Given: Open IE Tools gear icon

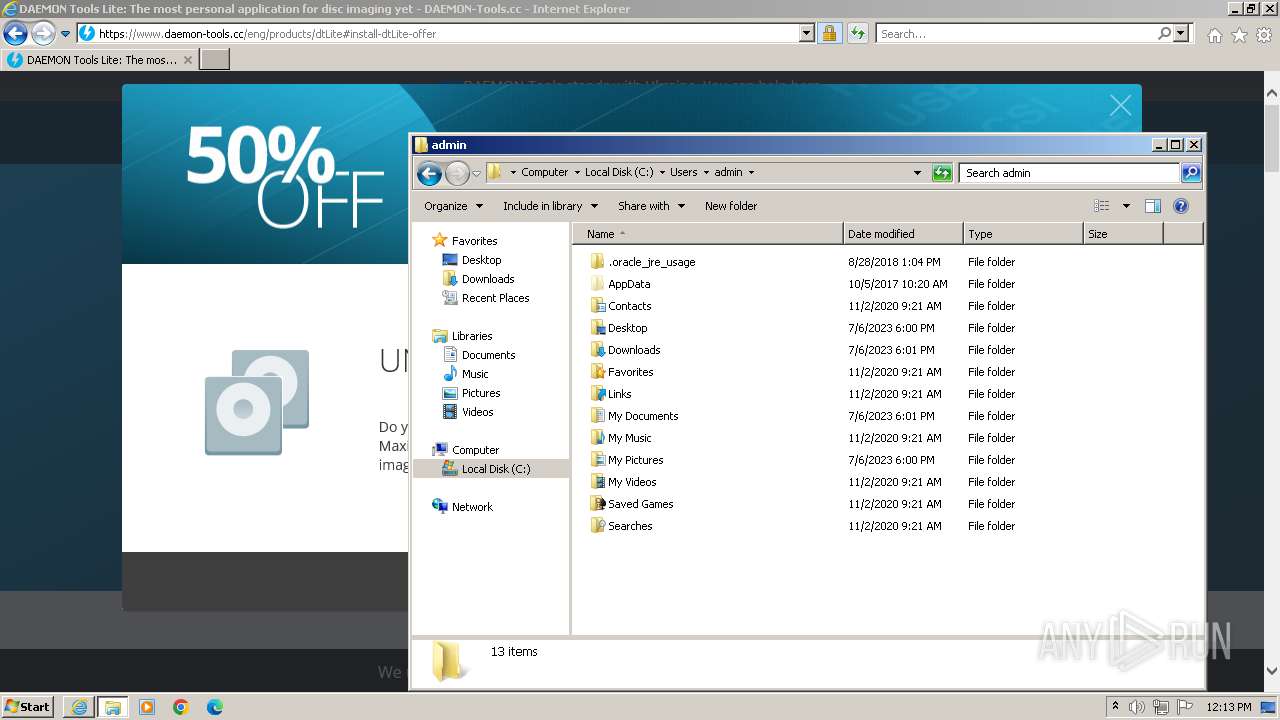Looking at the screenshot, I should 1264,35.
